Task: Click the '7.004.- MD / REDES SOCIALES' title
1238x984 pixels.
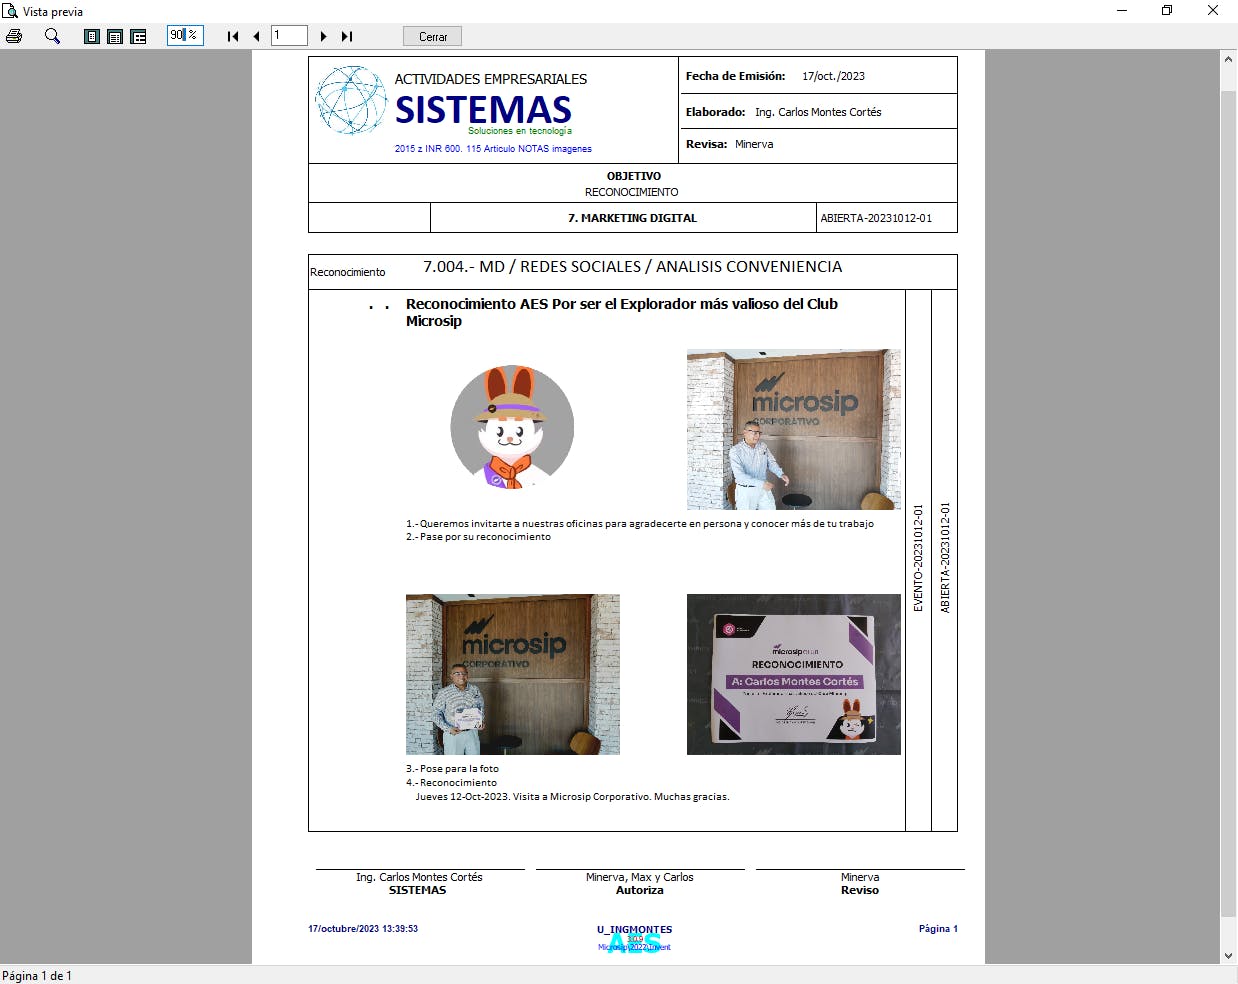Action: click(x=632, y=267)
